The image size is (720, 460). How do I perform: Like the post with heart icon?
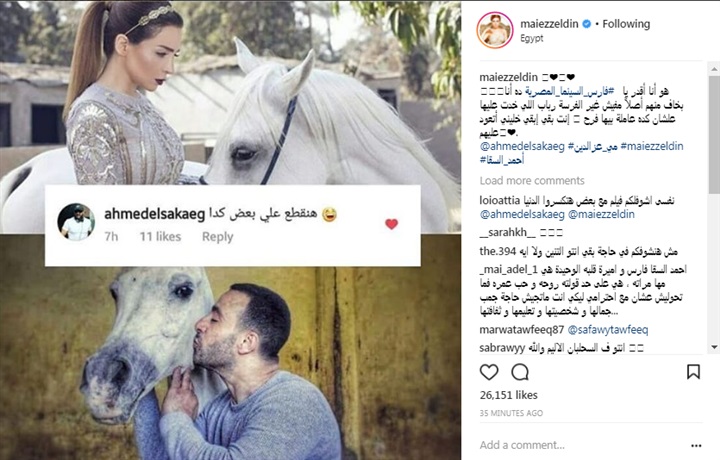pyautogui.click(x=489, y=372)
